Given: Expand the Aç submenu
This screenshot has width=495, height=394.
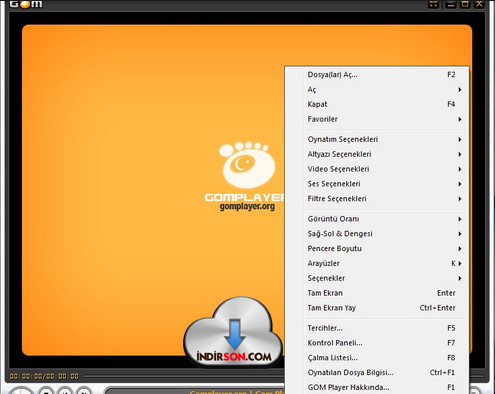Looking at the screenshot, I should pos(377,89).
